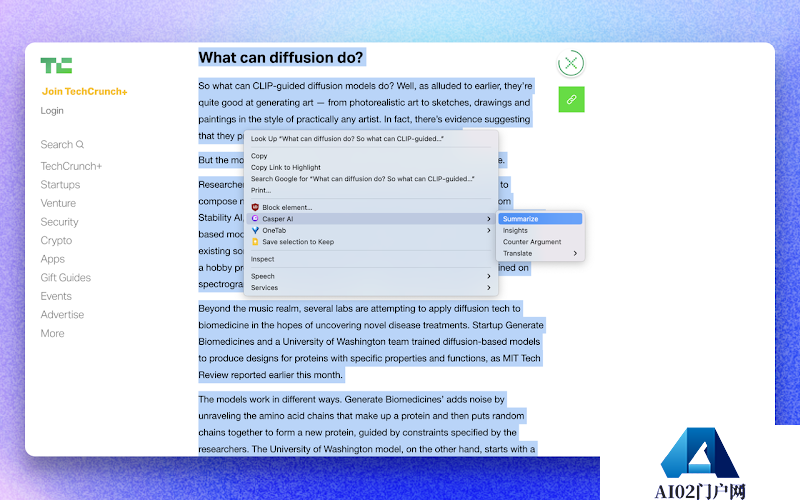Expand the Services submenu arrow
The height and width of the screenshot is (500, 800).
click(x=489, y=288)
